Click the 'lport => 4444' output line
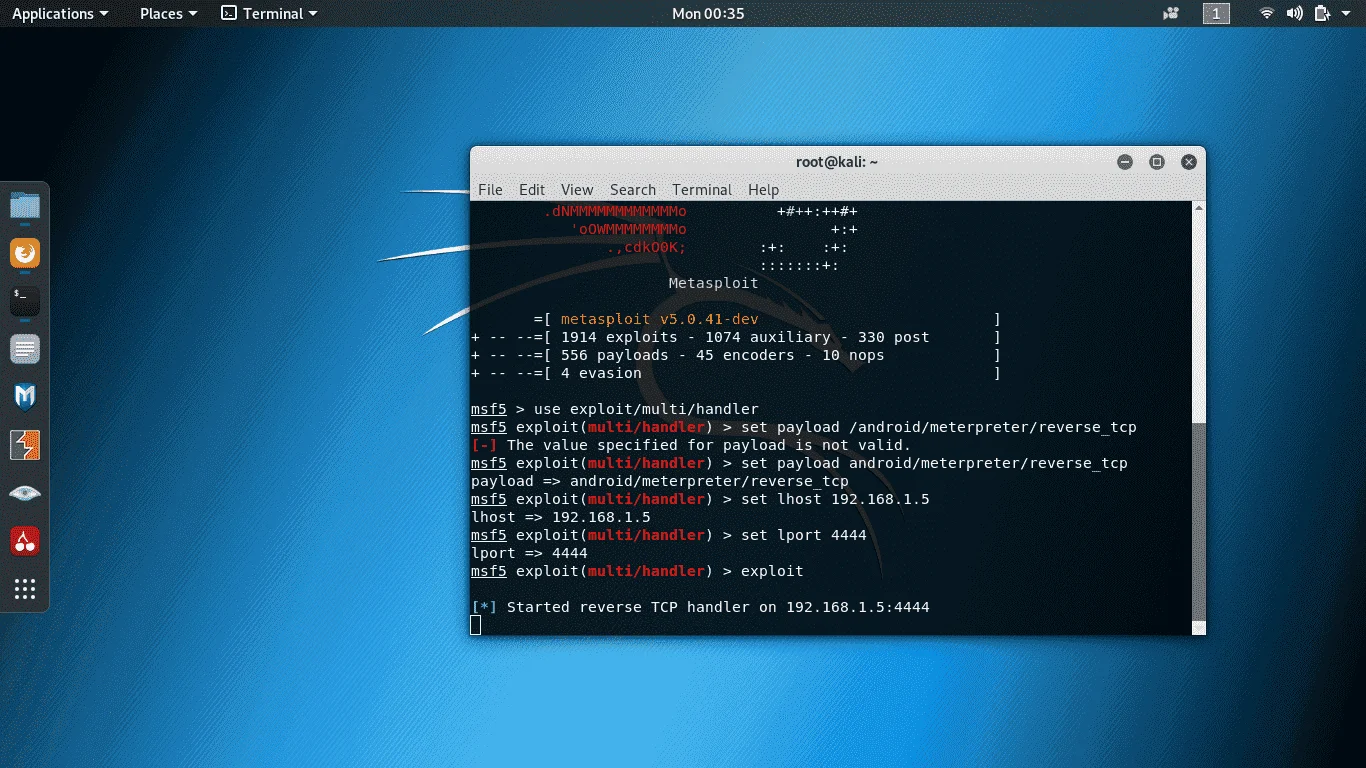Screen dimensions: 1366x768 [529, 553]
